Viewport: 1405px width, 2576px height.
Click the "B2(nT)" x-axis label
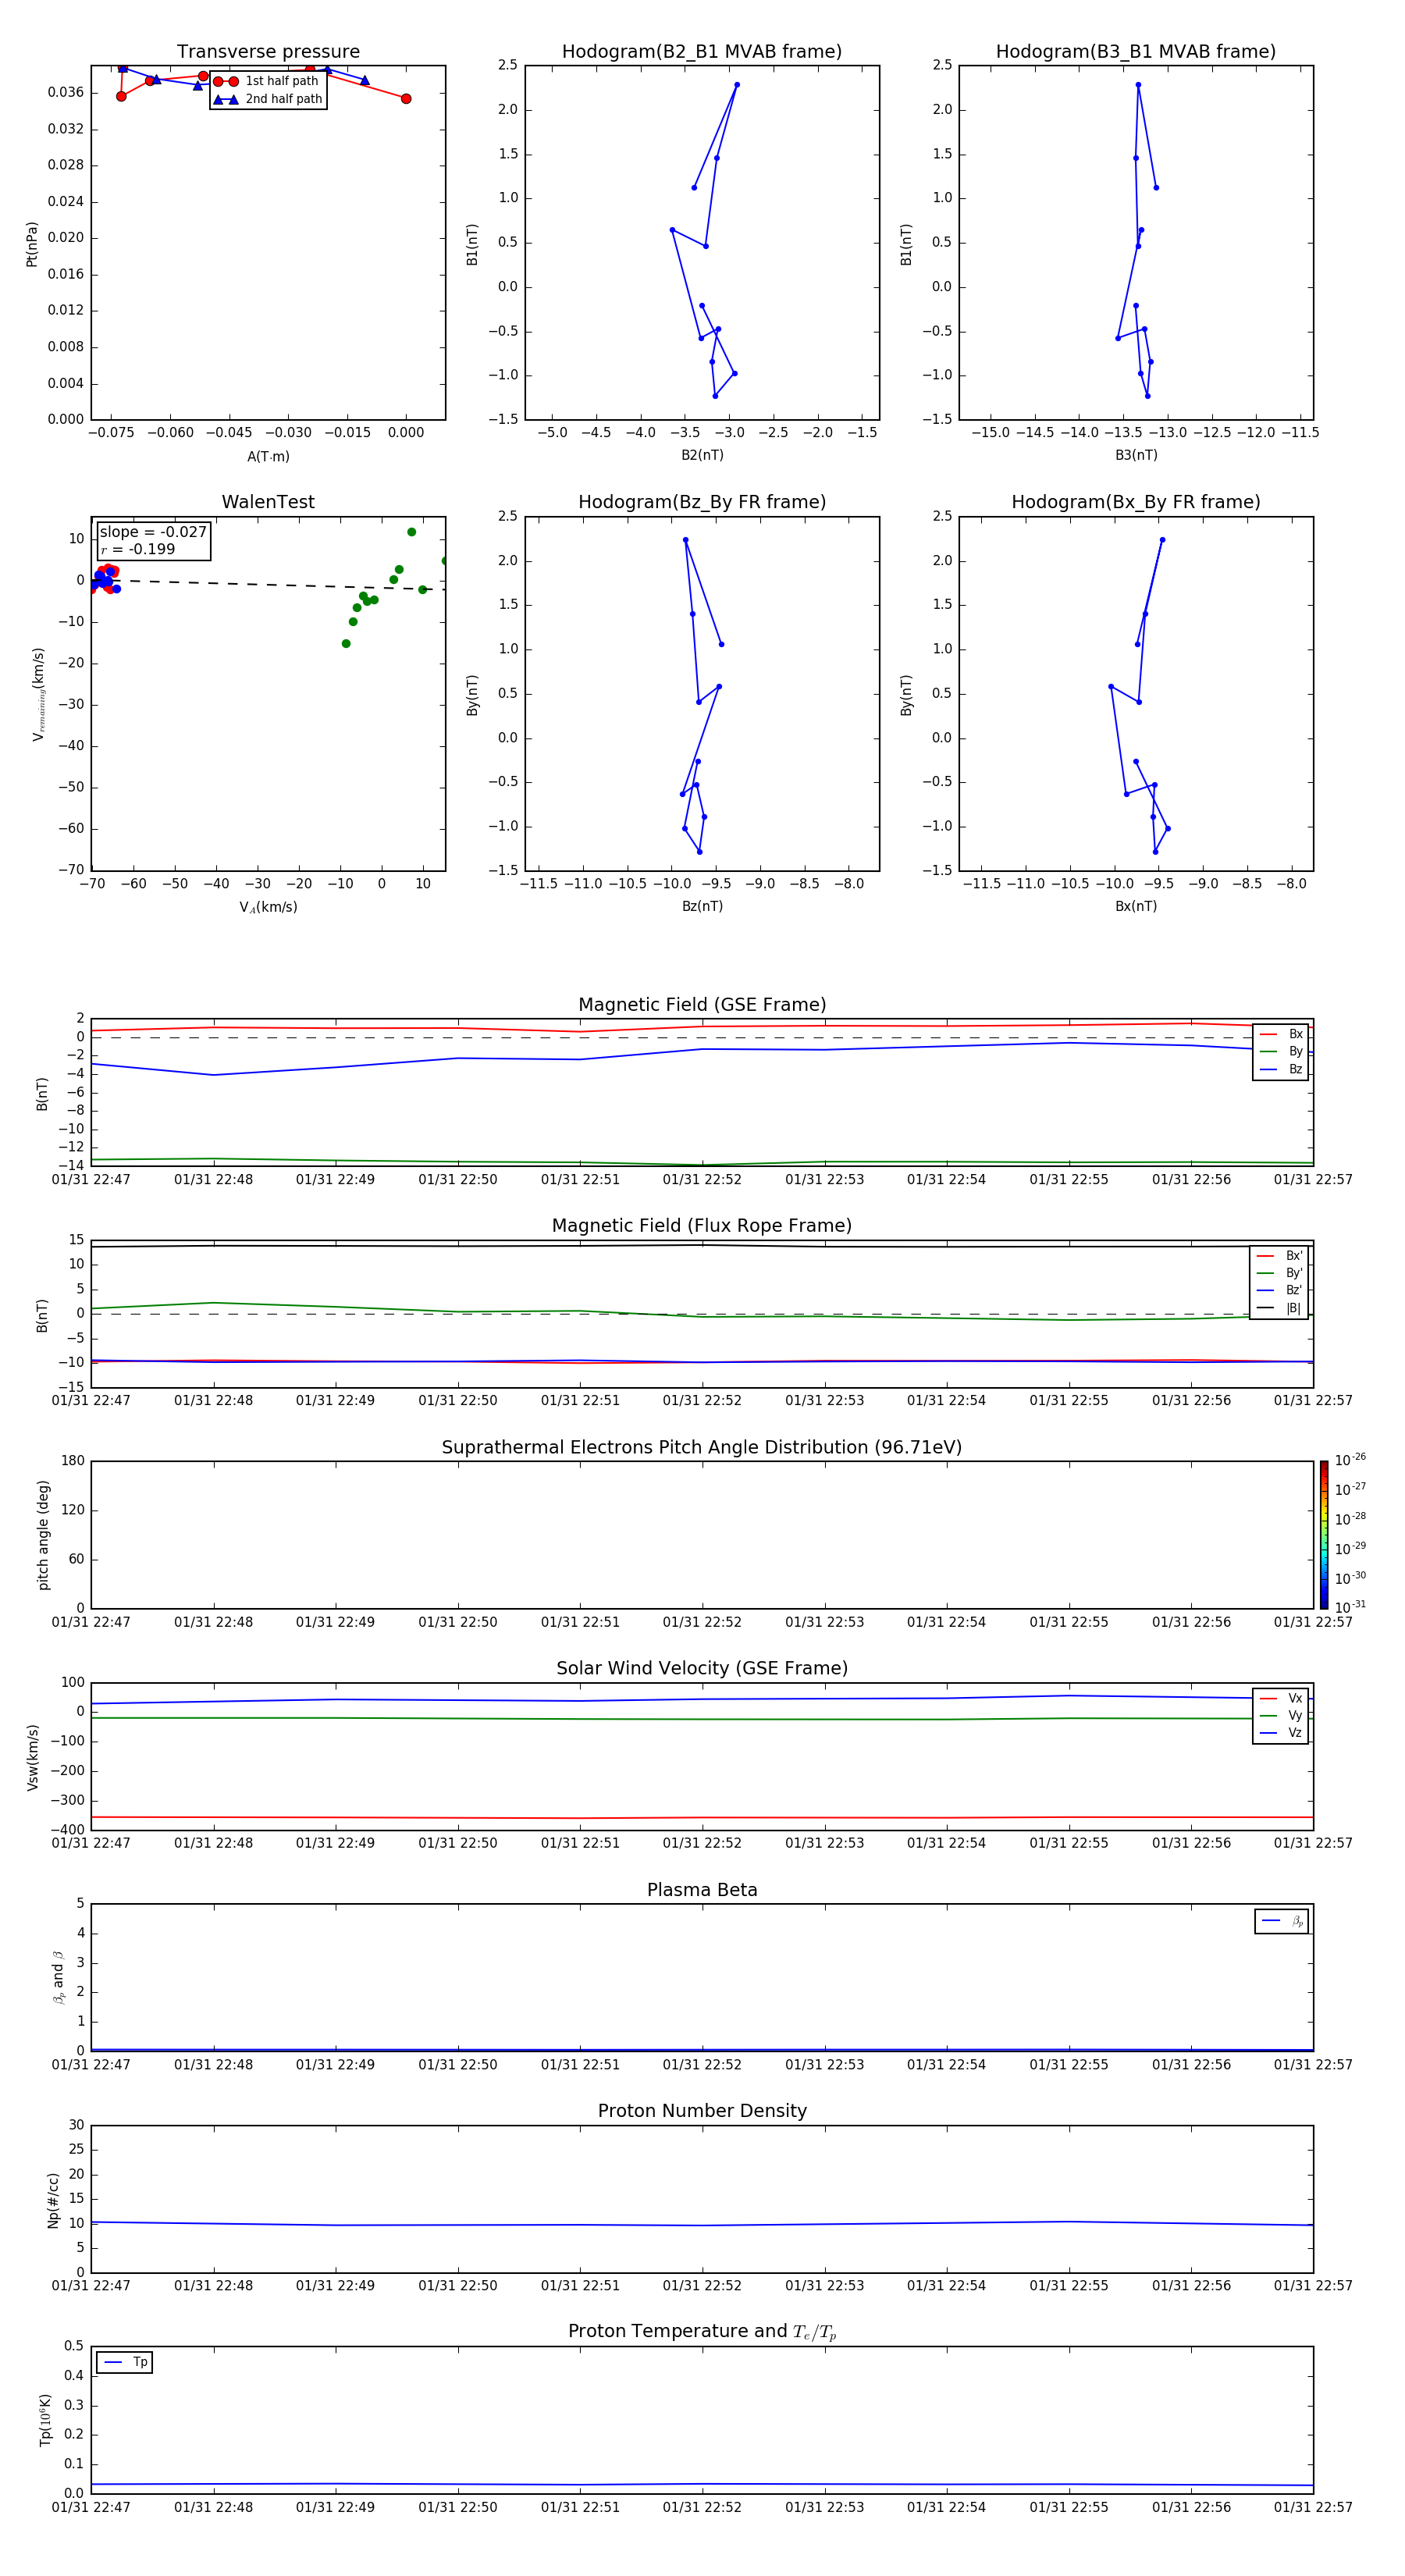click(702, 455)
